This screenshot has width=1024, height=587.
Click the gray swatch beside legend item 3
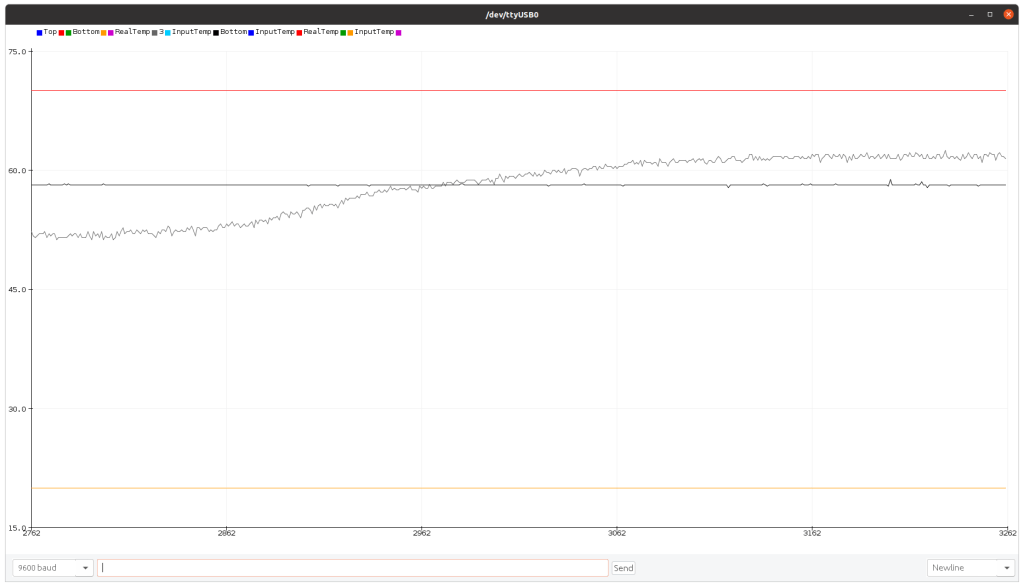click(x=155, y=32)
